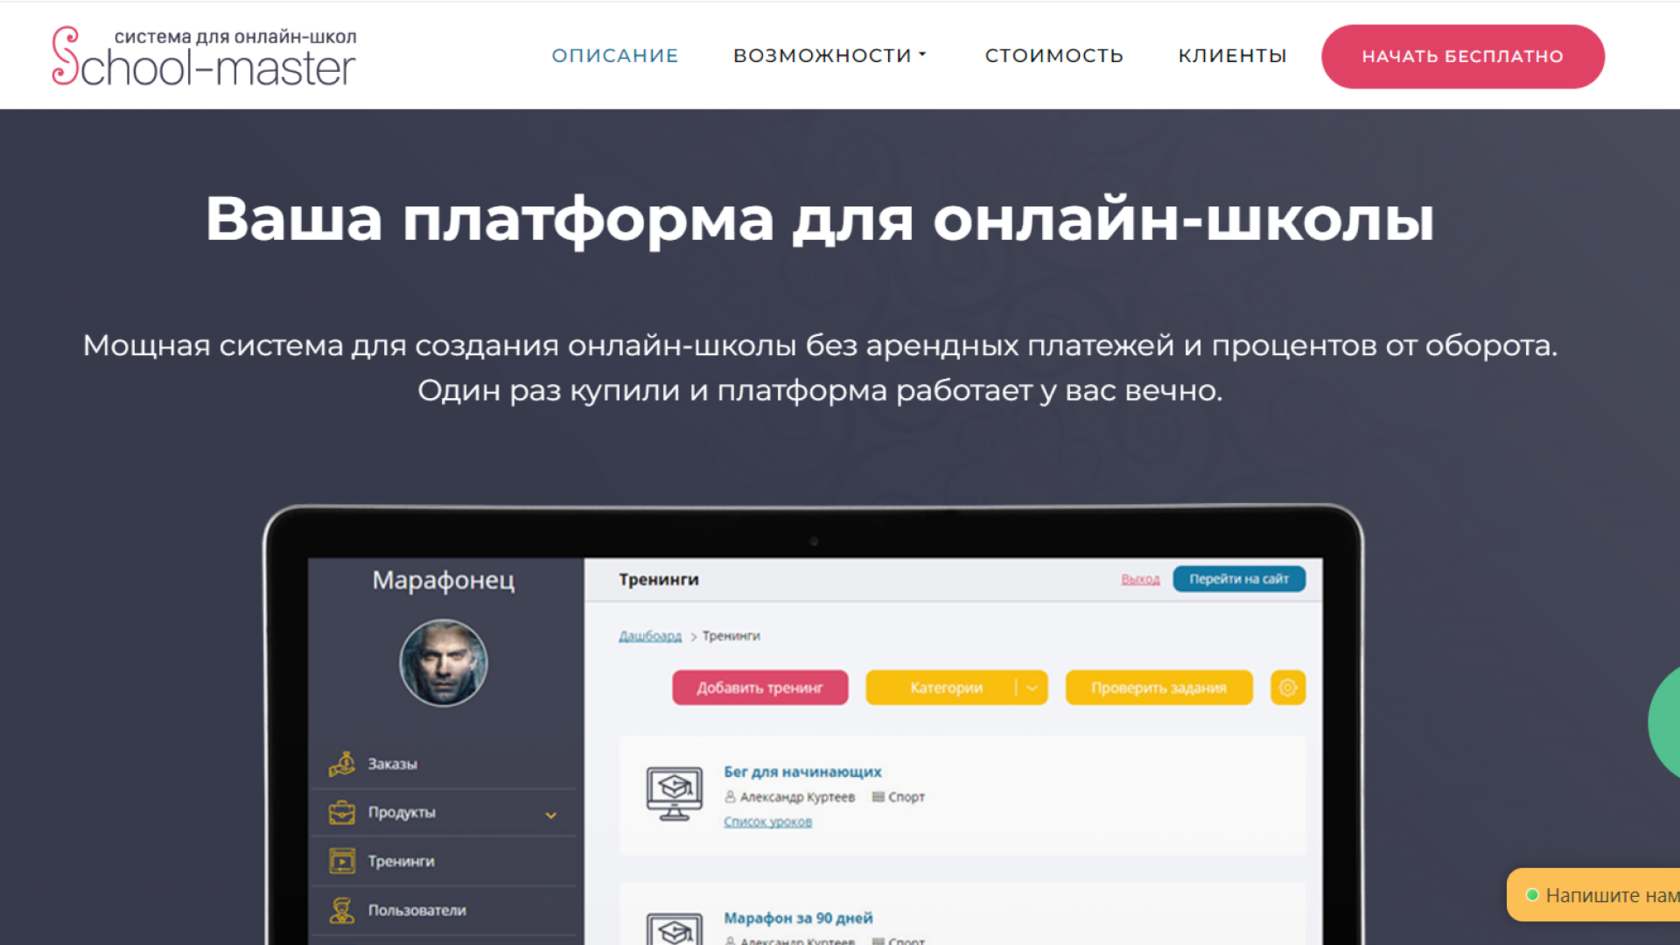Click the Список уроков link

768,822
